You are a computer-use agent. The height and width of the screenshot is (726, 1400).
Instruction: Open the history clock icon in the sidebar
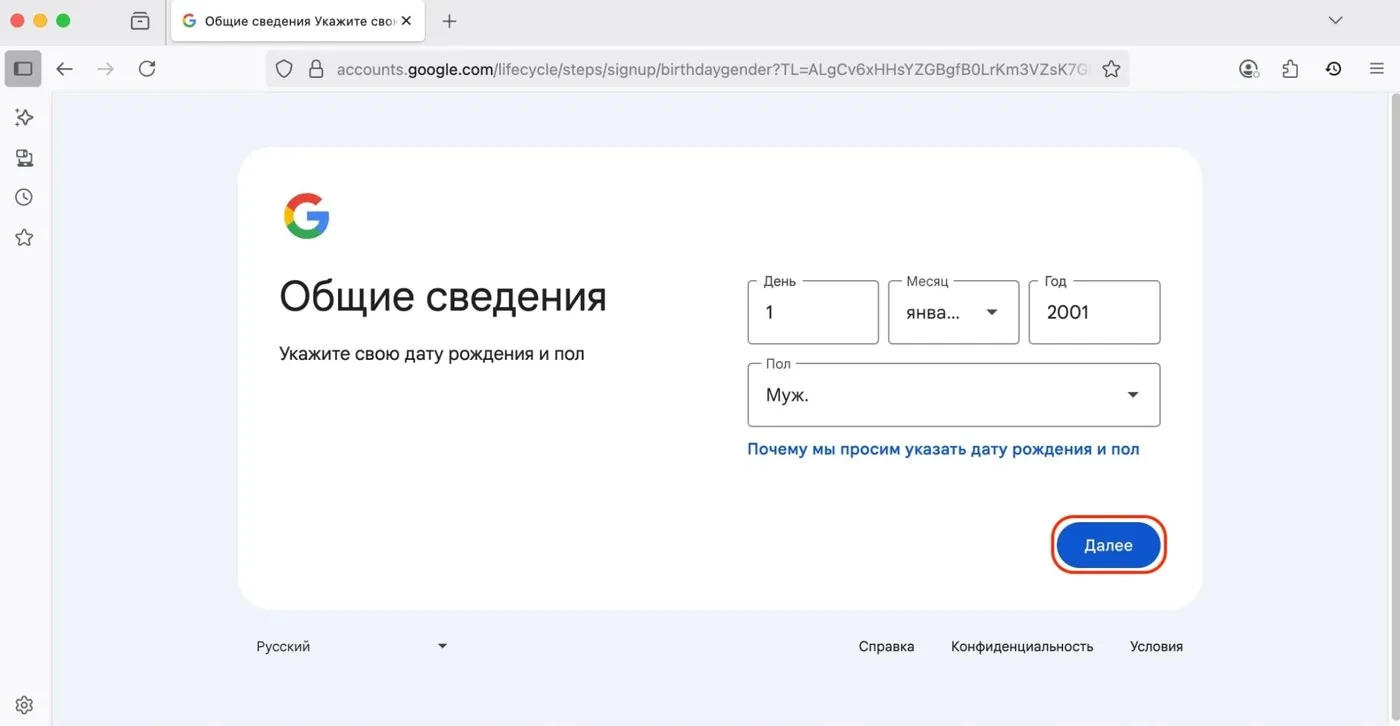pyautogui.click(x=24, y=197)
